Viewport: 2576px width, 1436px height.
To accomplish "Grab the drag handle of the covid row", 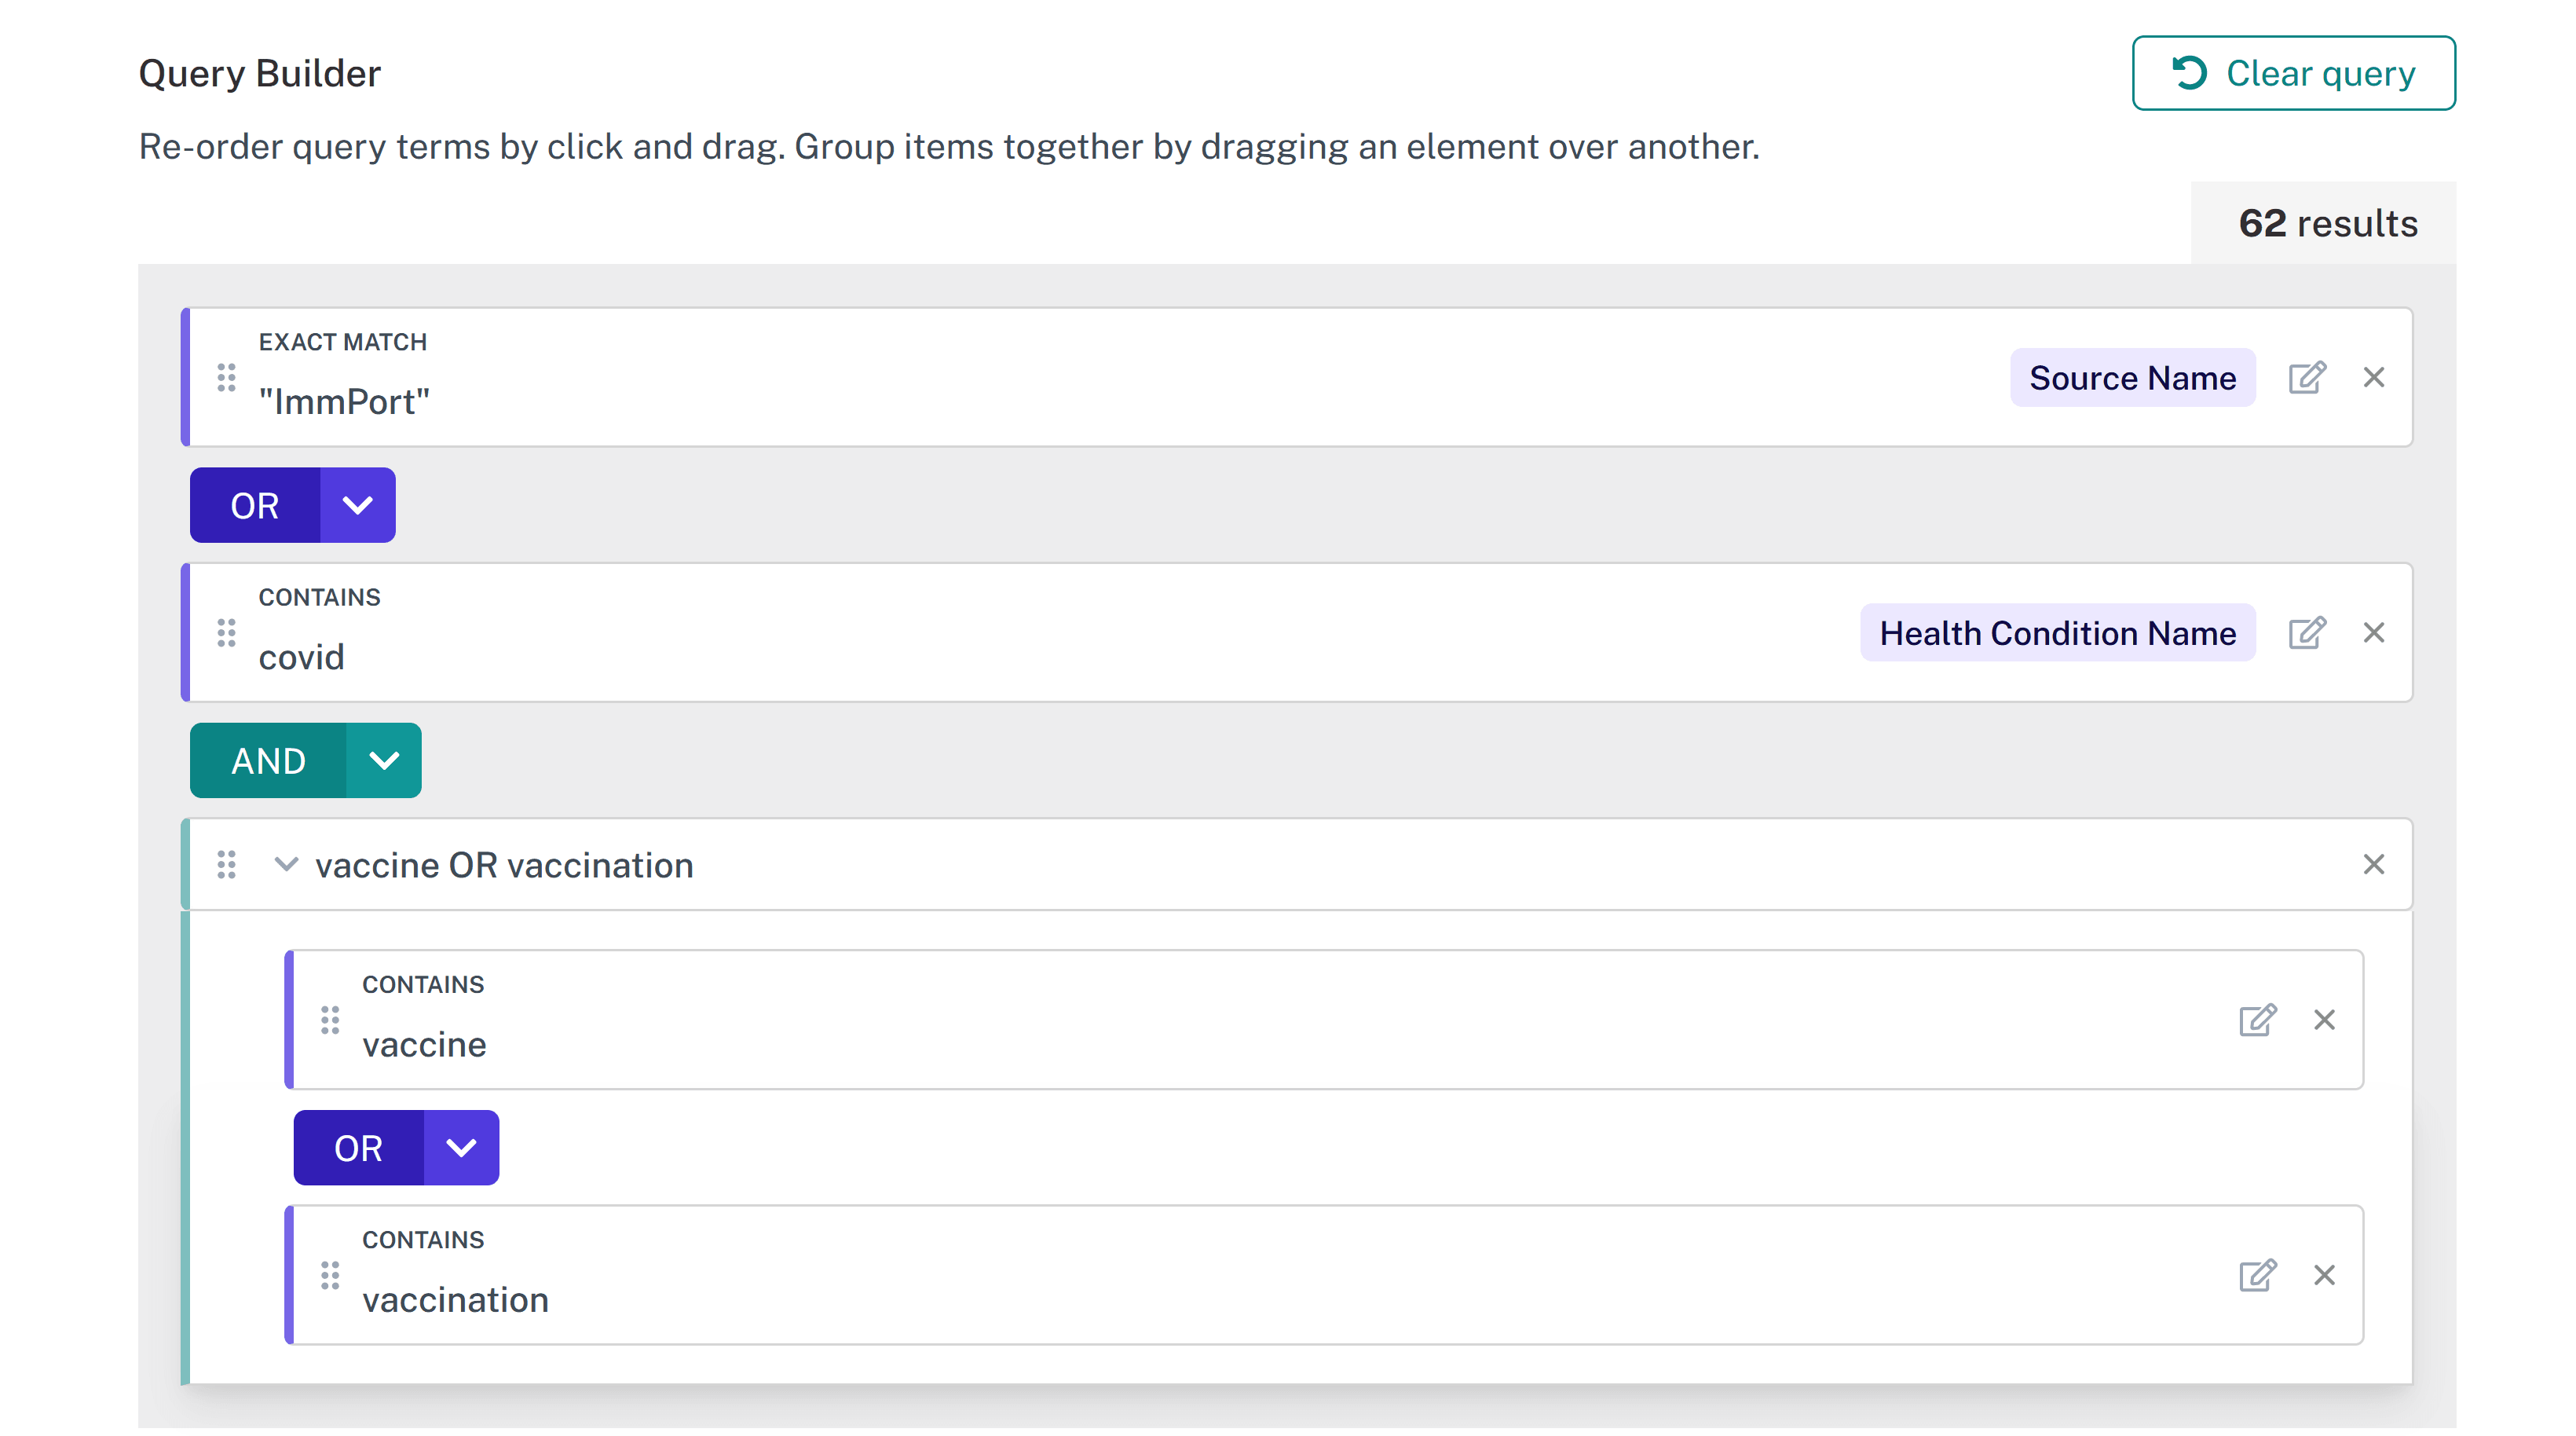I will (x=227, y=633).
